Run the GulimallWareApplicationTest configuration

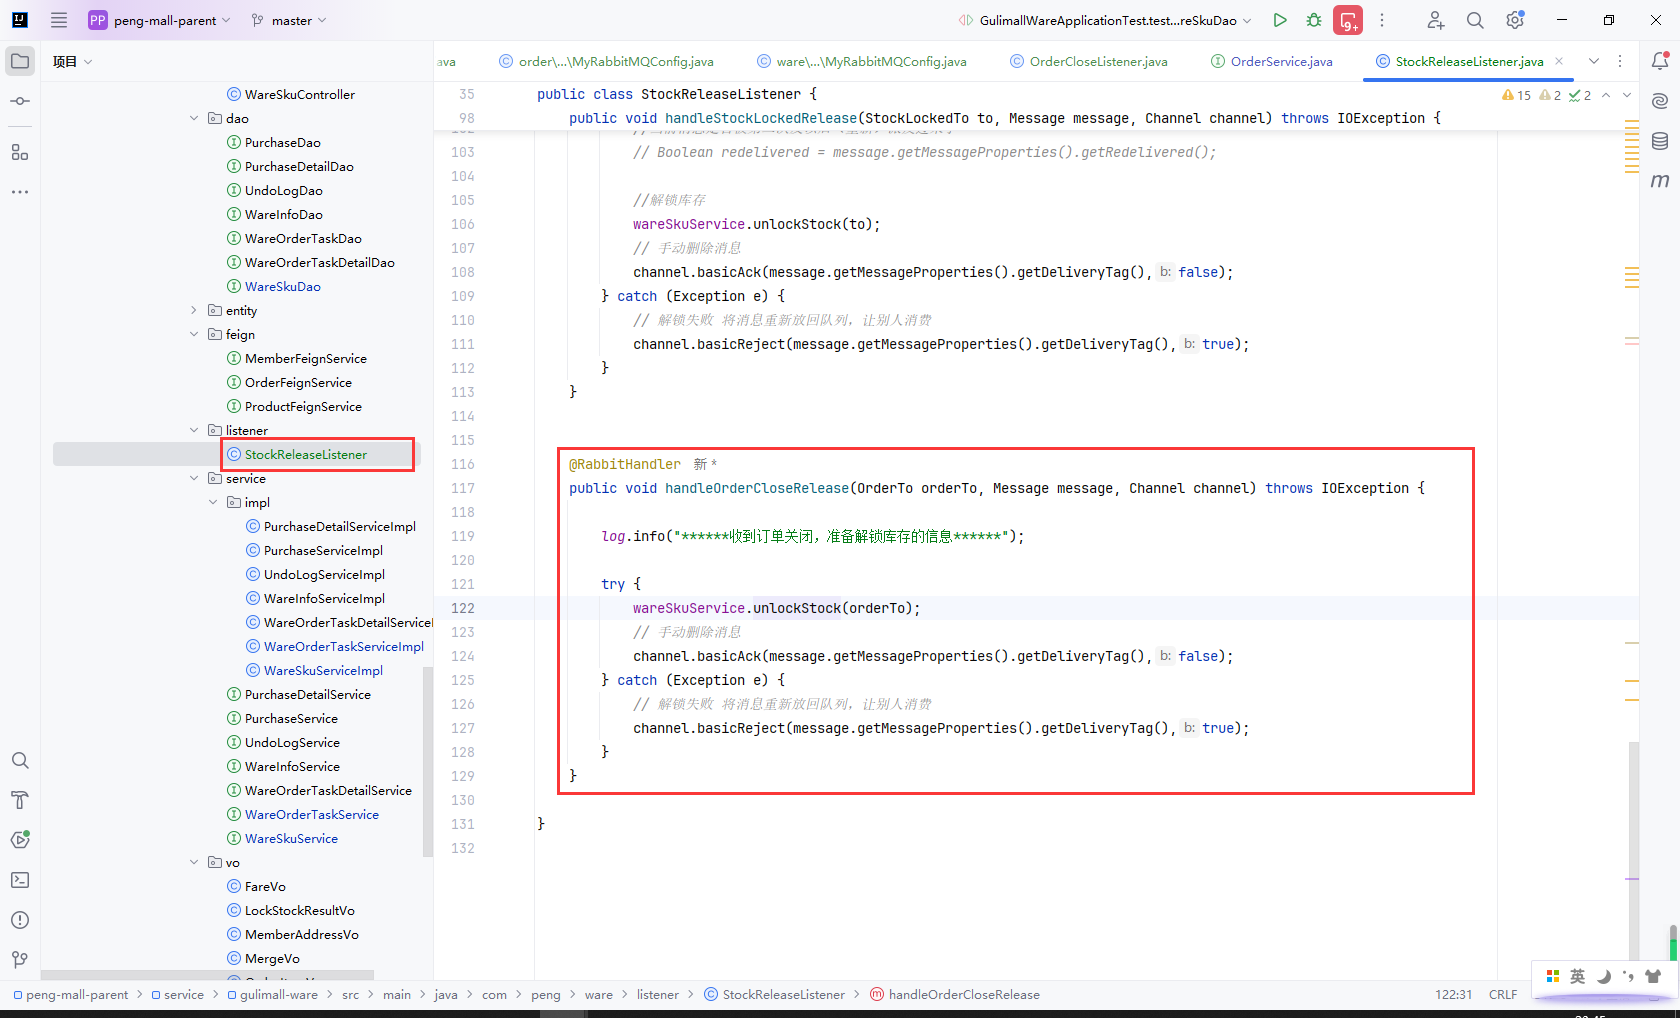1280,20
